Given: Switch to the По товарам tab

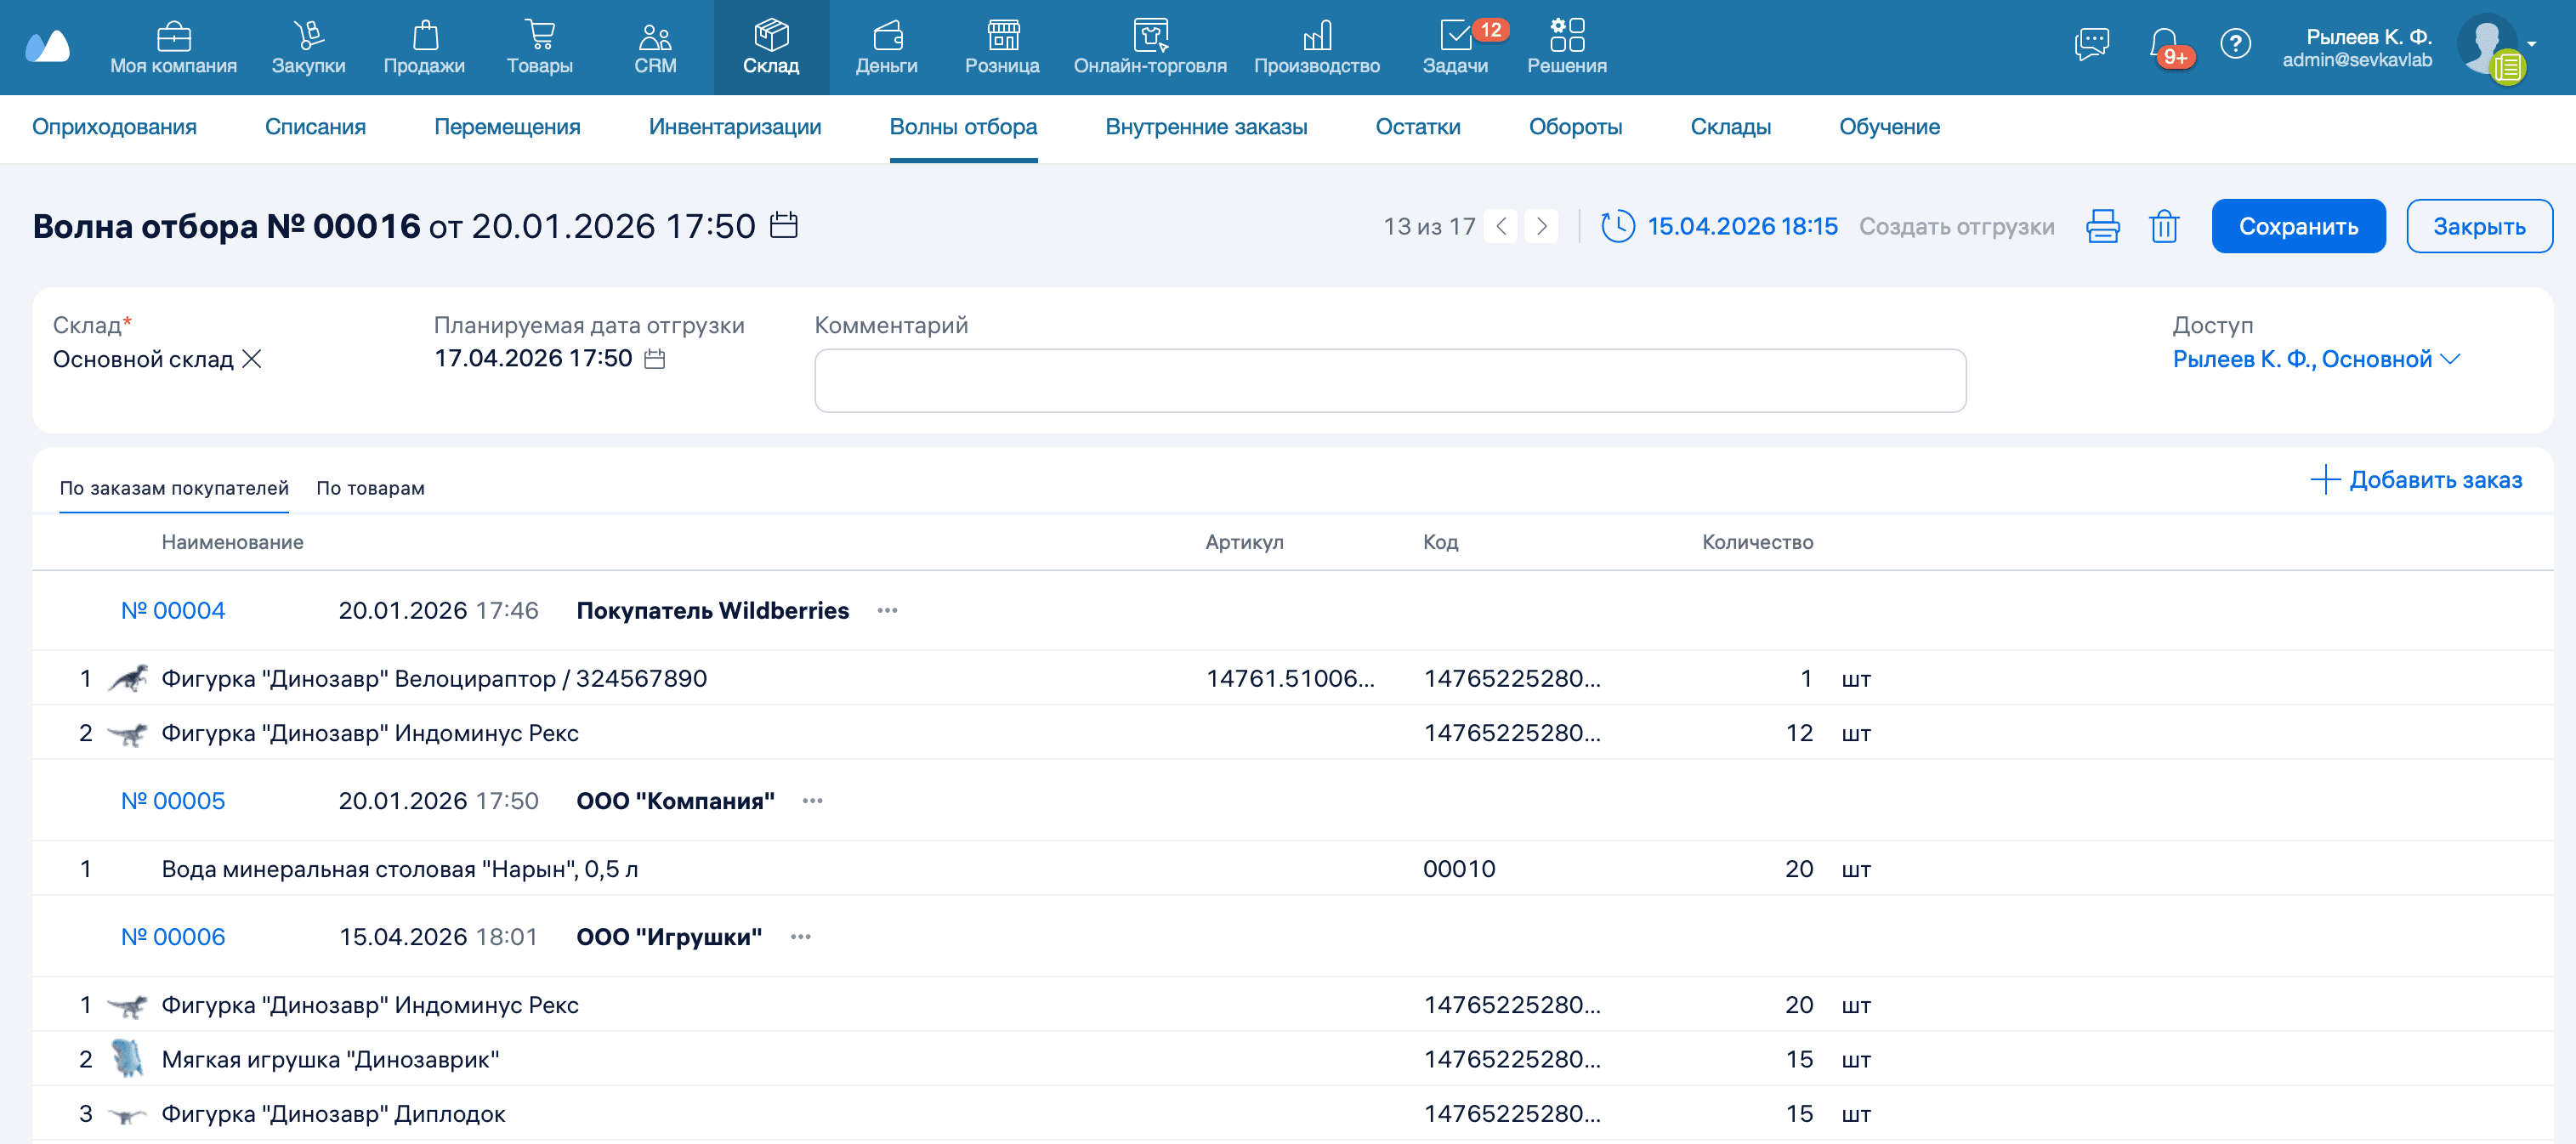Looking at the screenshot, I should (x=370, y=488).
